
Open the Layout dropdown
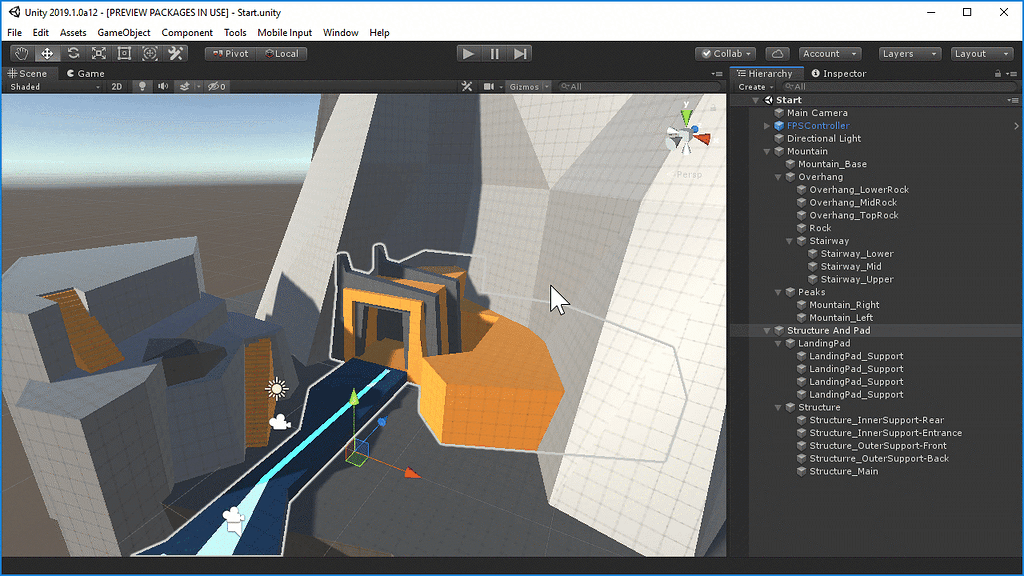click(982, 54)
